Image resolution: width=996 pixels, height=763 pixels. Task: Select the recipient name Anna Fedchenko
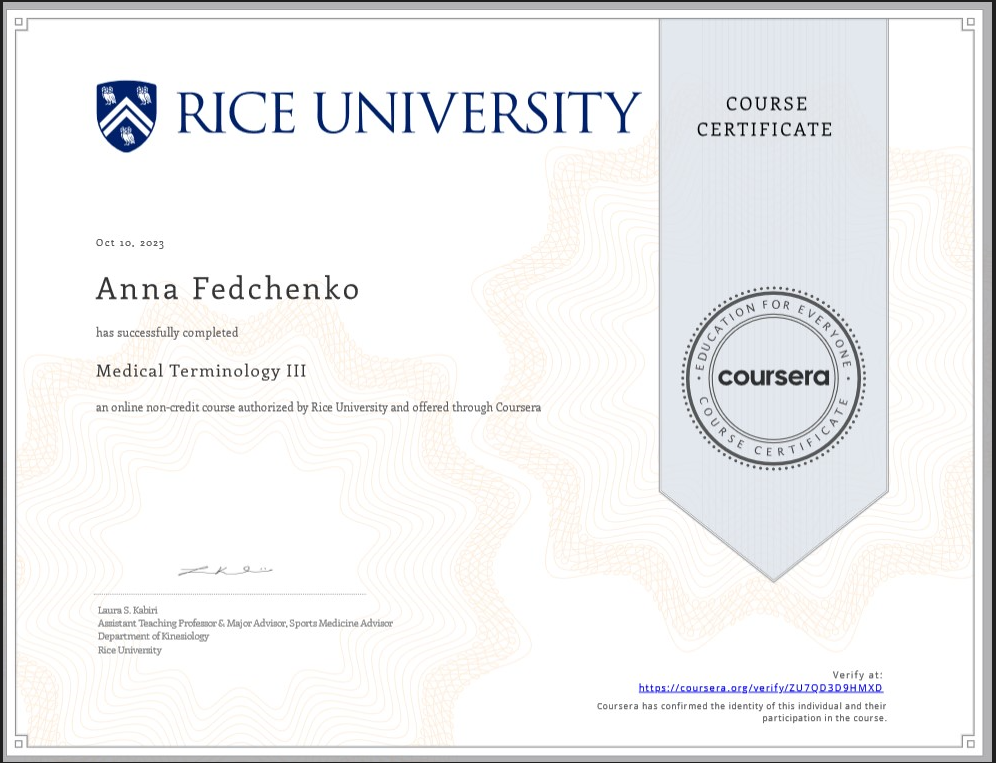pyautogui.click(x=227, y=289)
